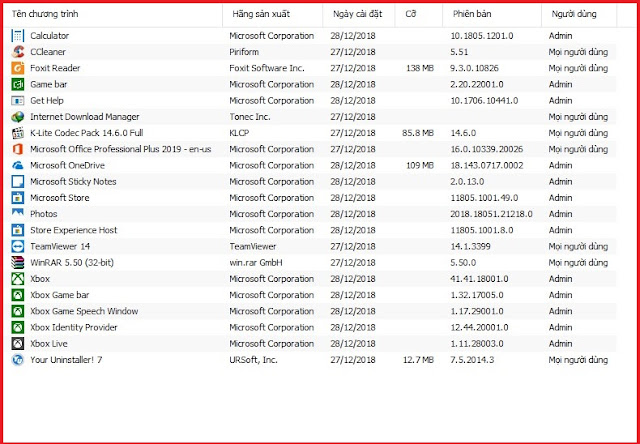The width and height of the screenshot is (640, 444).
Task: Select the TeamViewer 14 name
Action: pos(60,246)
